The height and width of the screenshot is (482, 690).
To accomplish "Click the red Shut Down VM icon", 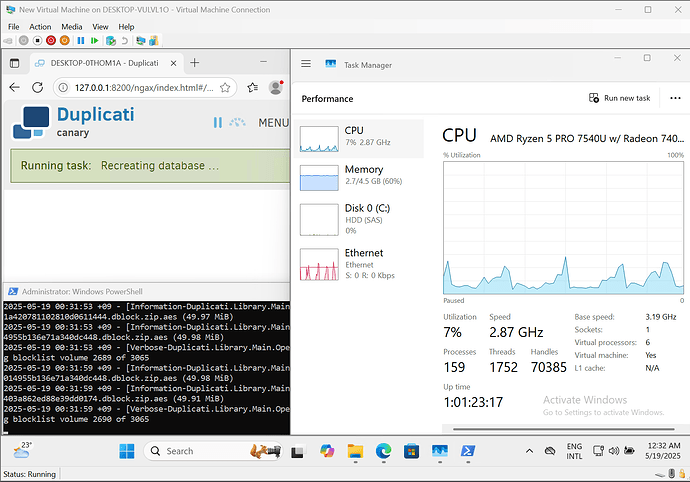I will [51, 40].
